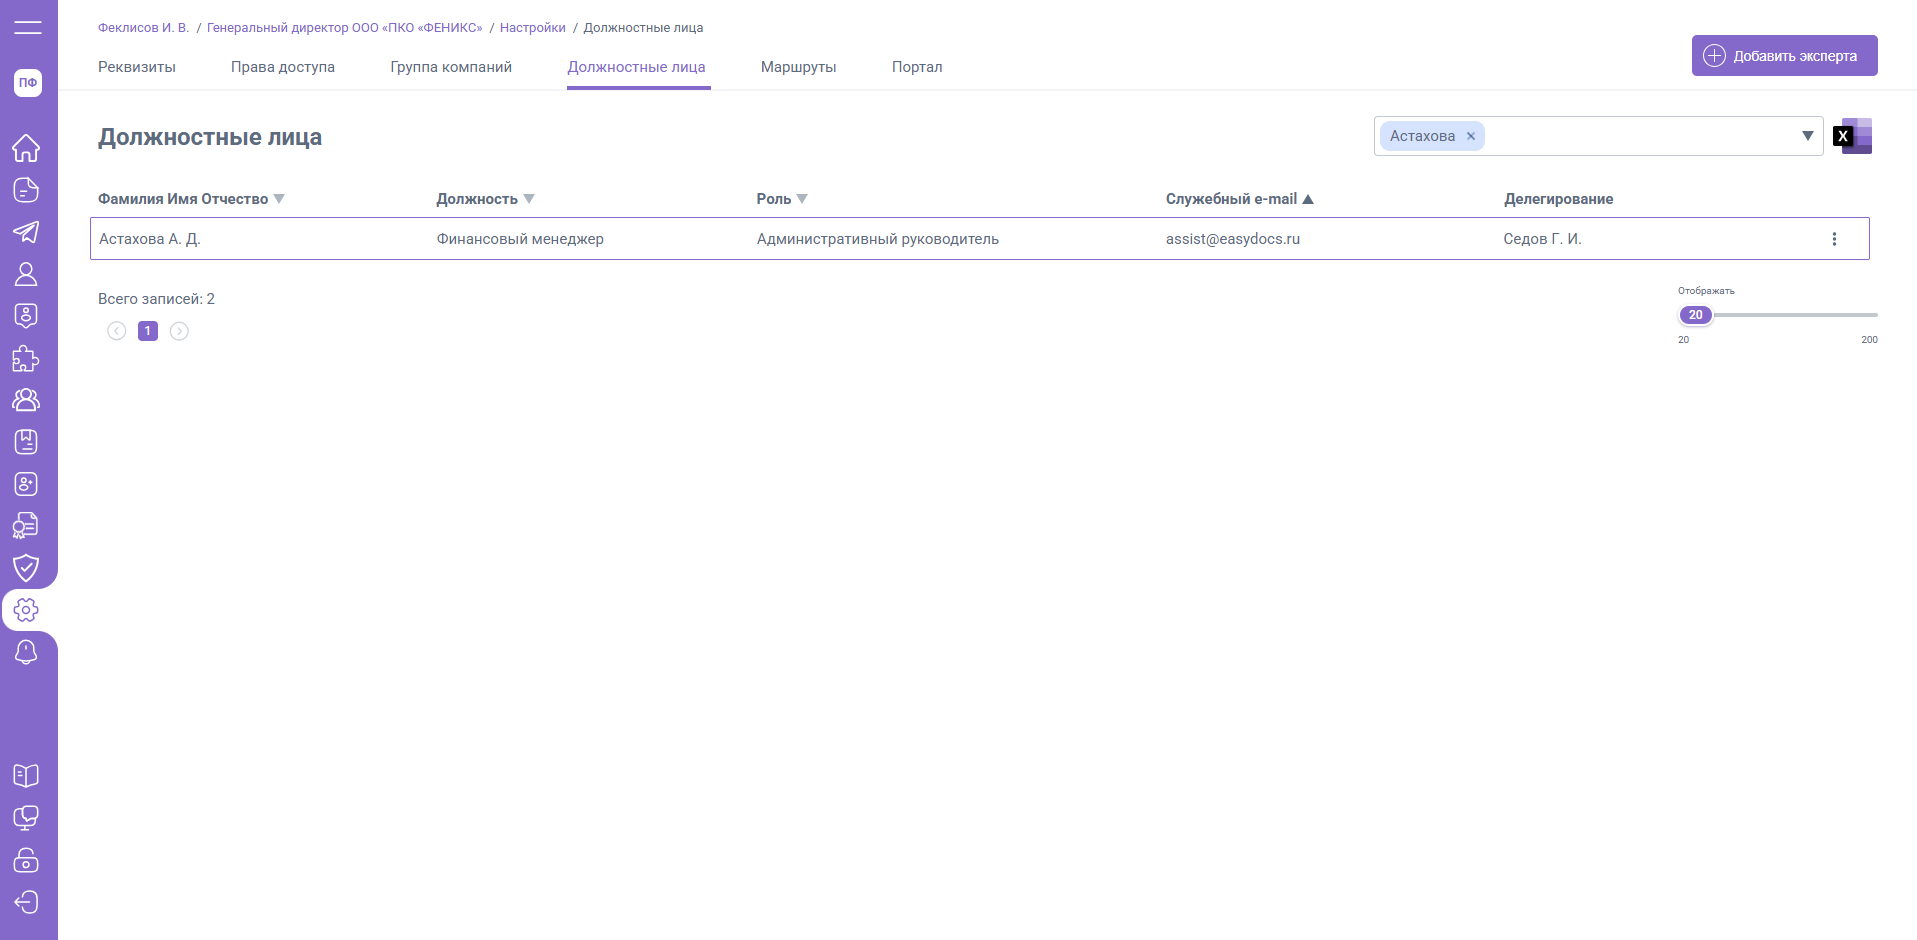Open the single user profile icon
The image size is (1917, 940).
point(26,274)
